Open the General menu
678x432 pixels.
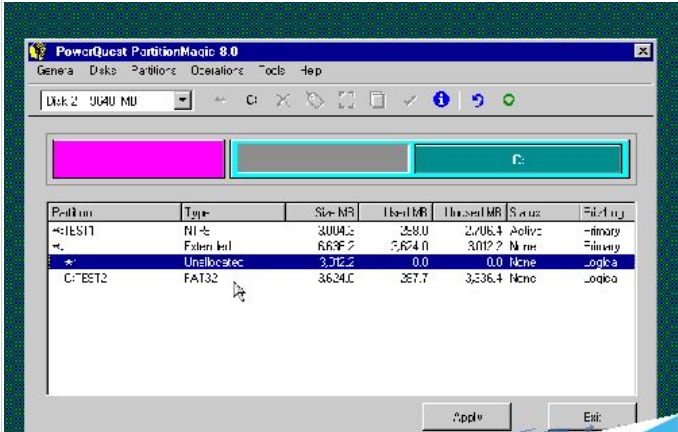point(56,70)
